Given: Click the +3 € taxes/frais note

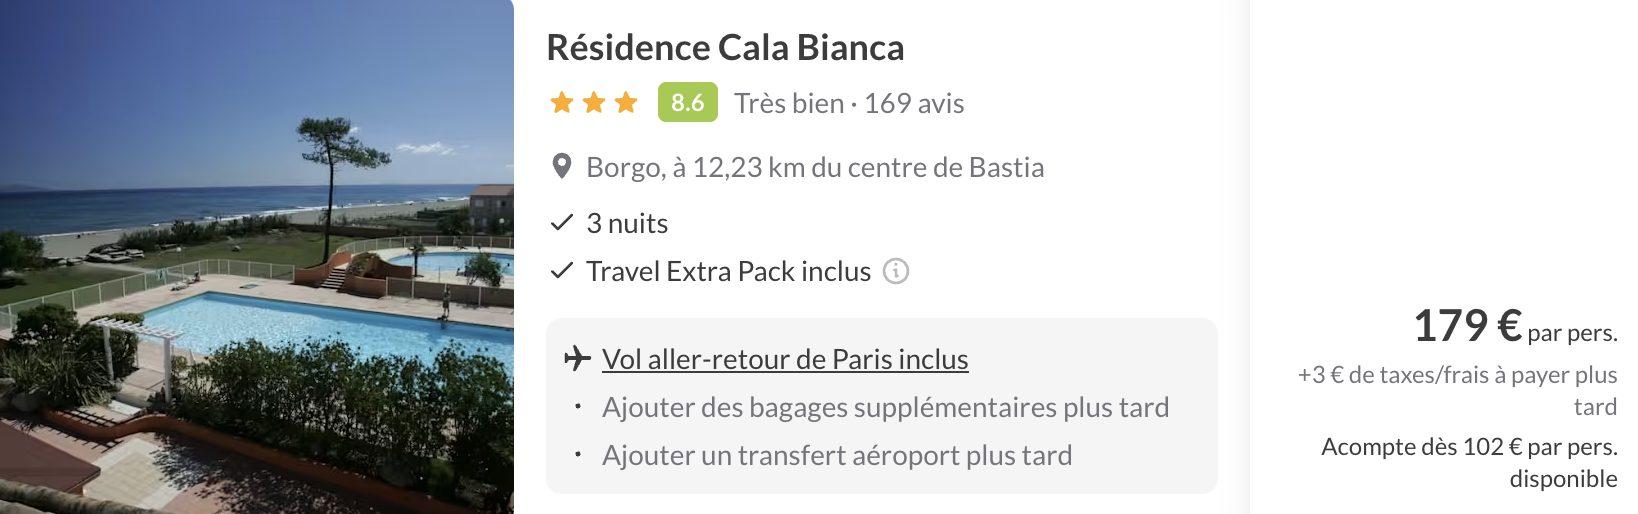Looking at the screenshot, I should pos(1457,390).
